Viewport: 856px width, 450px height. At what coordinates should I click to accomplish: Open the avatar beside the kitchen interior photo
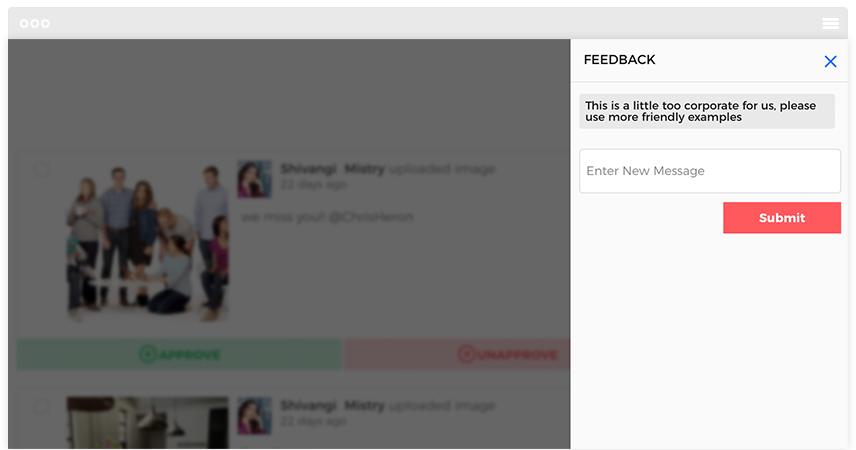pyautogui.click(x=254, y=416)
